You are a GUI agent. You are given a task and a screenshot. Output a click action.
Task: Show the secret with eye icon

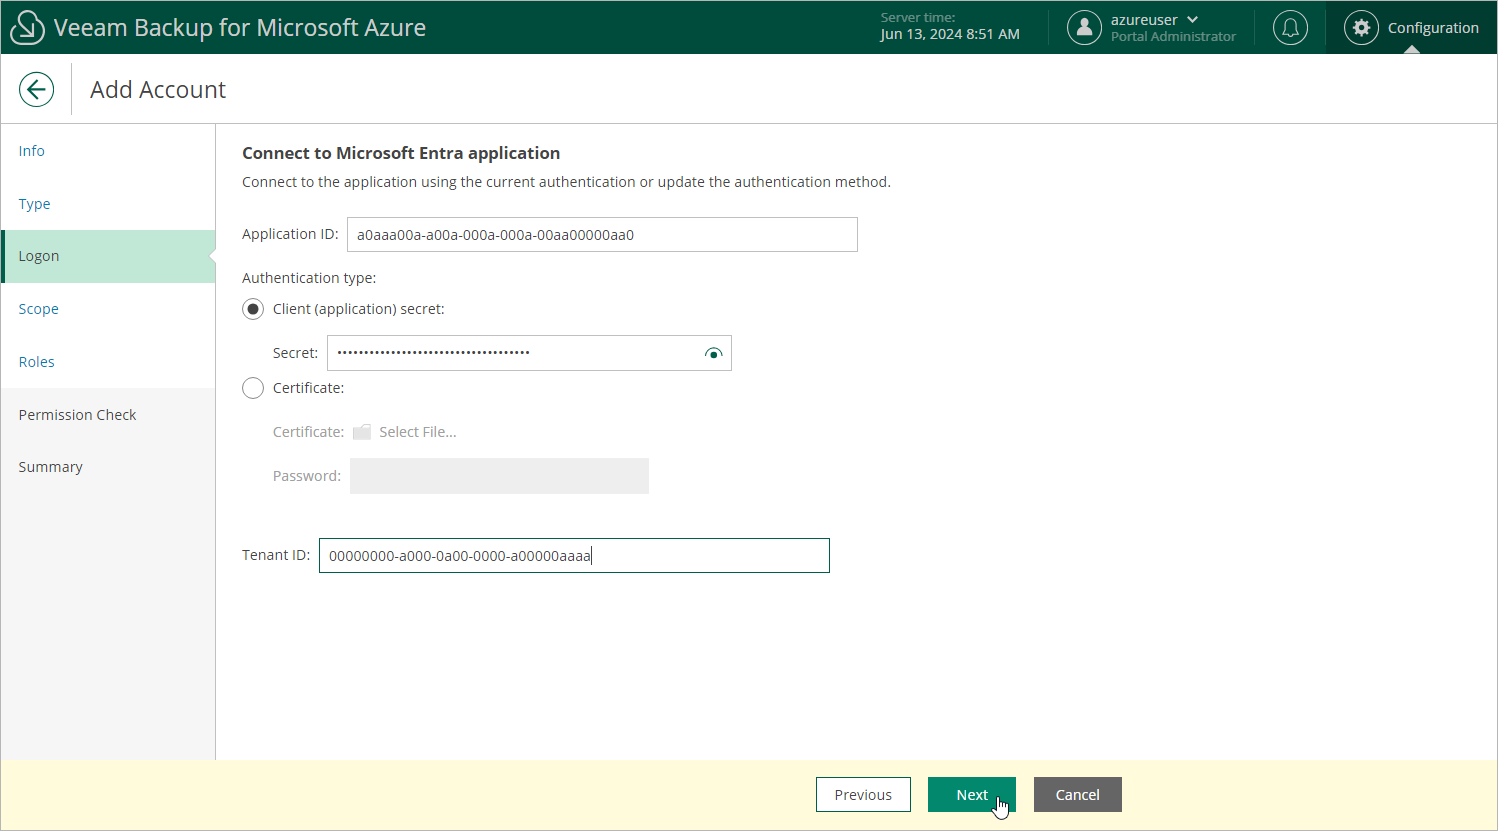point(713,353)
